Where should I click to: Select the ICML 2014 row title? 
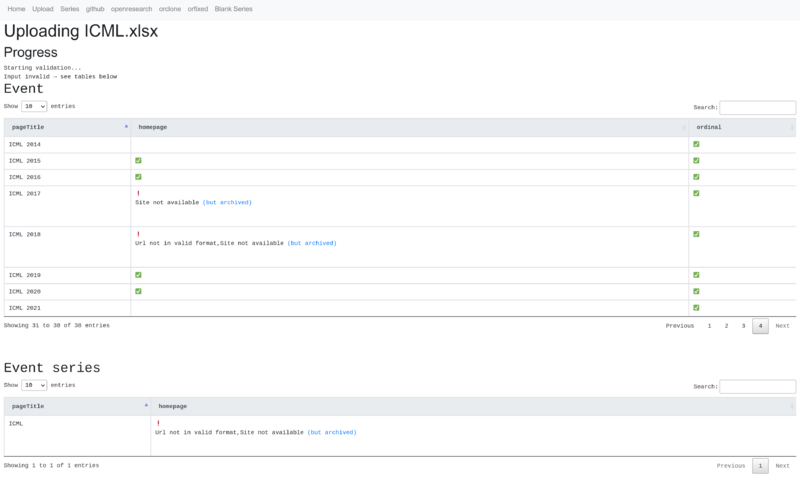pos(24,145)
